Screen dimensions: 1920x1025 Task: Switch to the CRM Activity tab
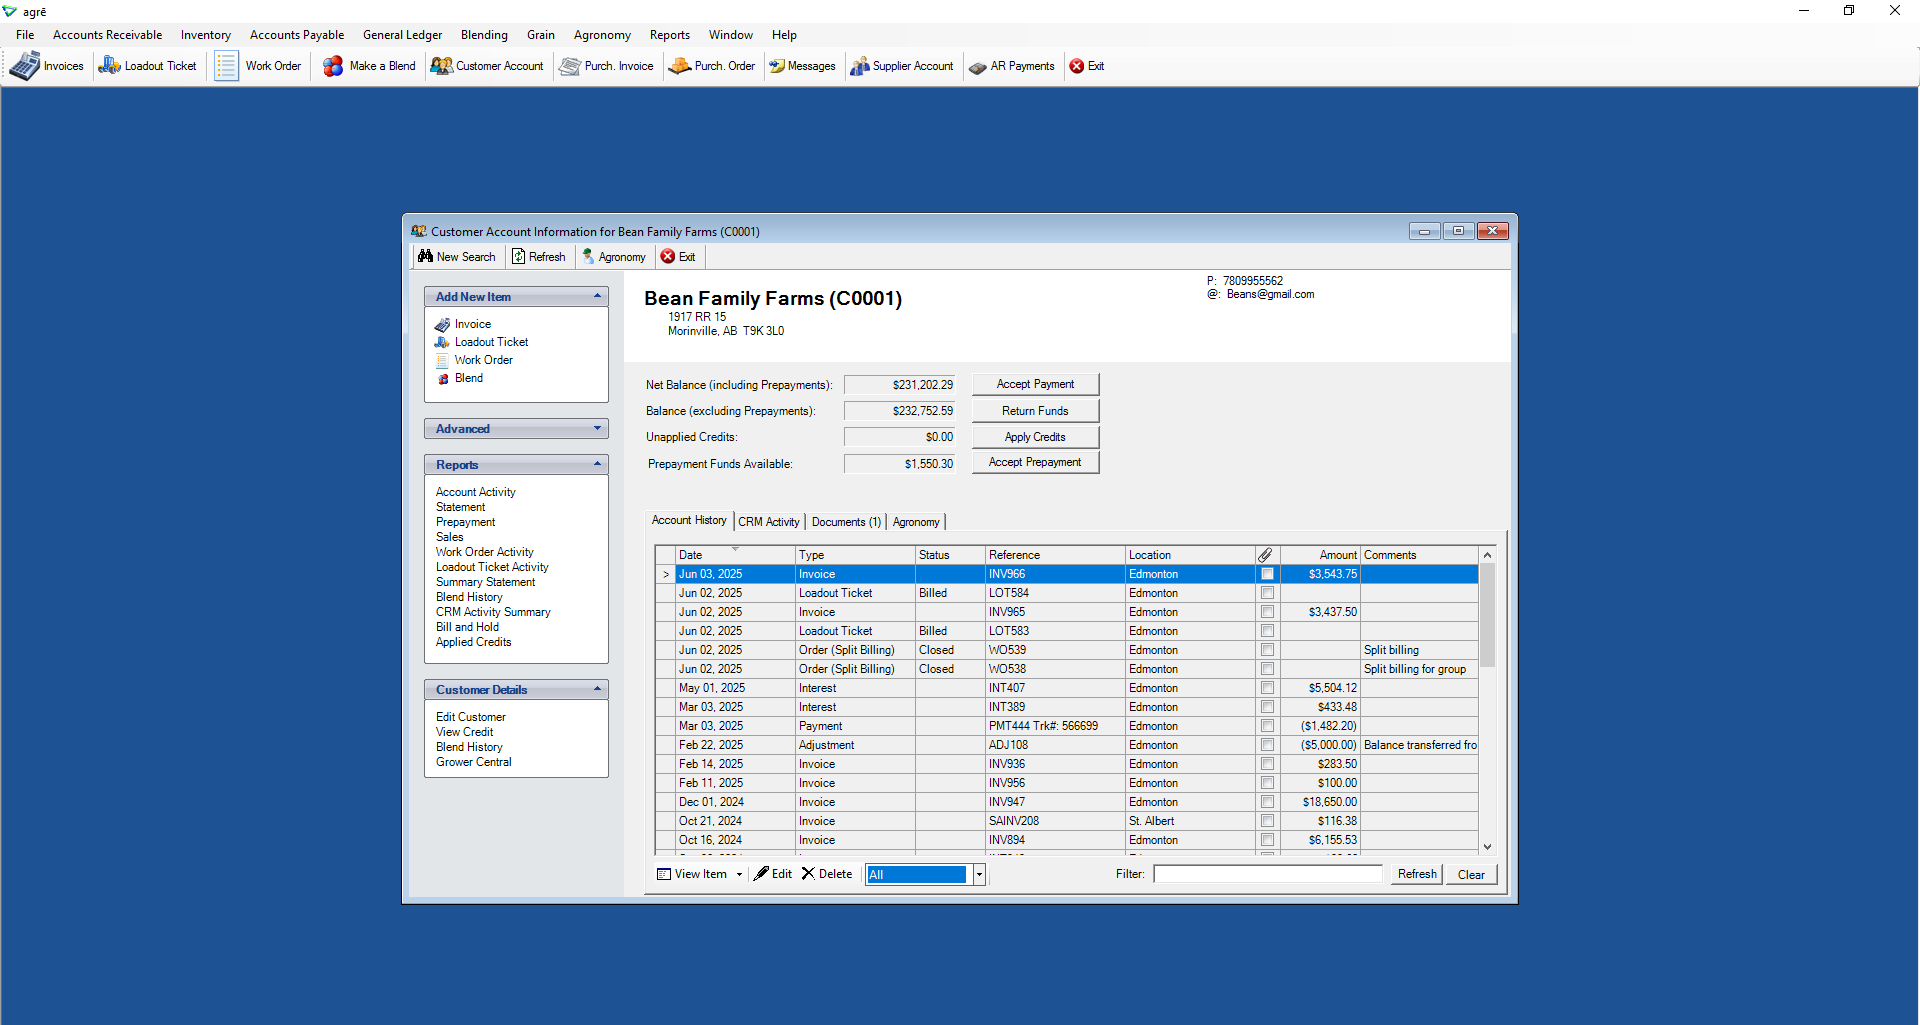[x=768, y=522]
